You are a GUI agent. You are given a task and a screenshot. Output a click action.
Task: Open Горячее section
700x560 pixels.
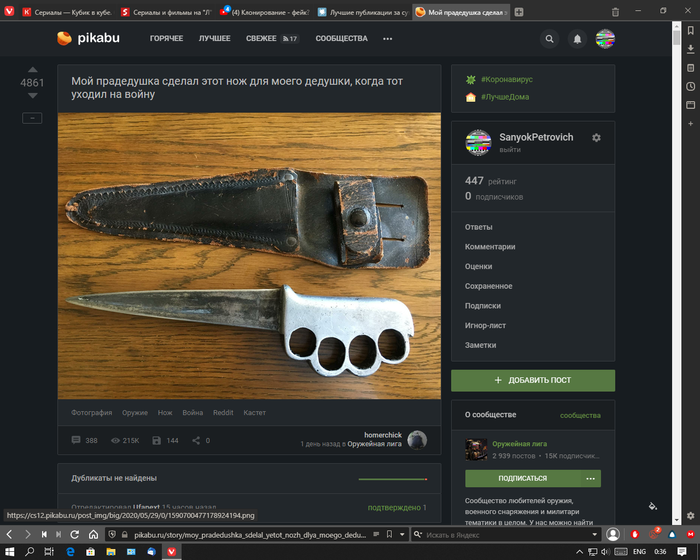click(167, 39)
